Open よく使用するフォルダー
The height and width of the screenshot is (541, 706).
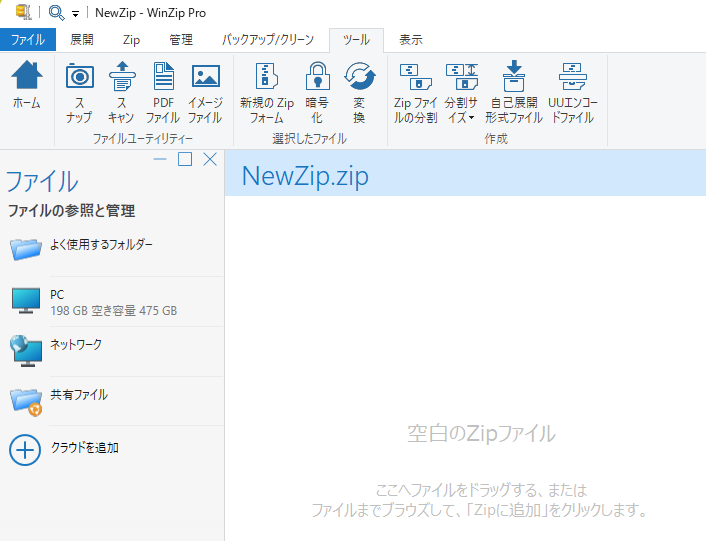pyautogui.click(x=112, y=249)
